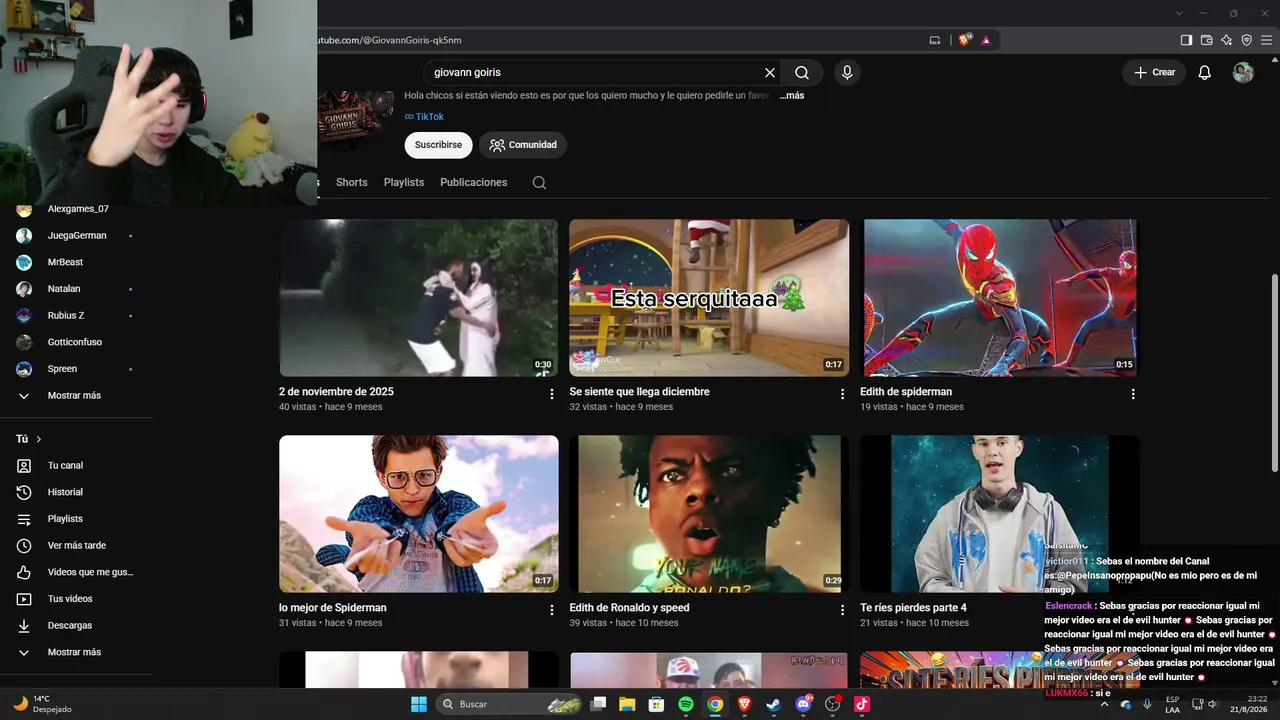Open the Brave hamburger main menu
Screen dimensions: 1280x720
pos(1266,40)
